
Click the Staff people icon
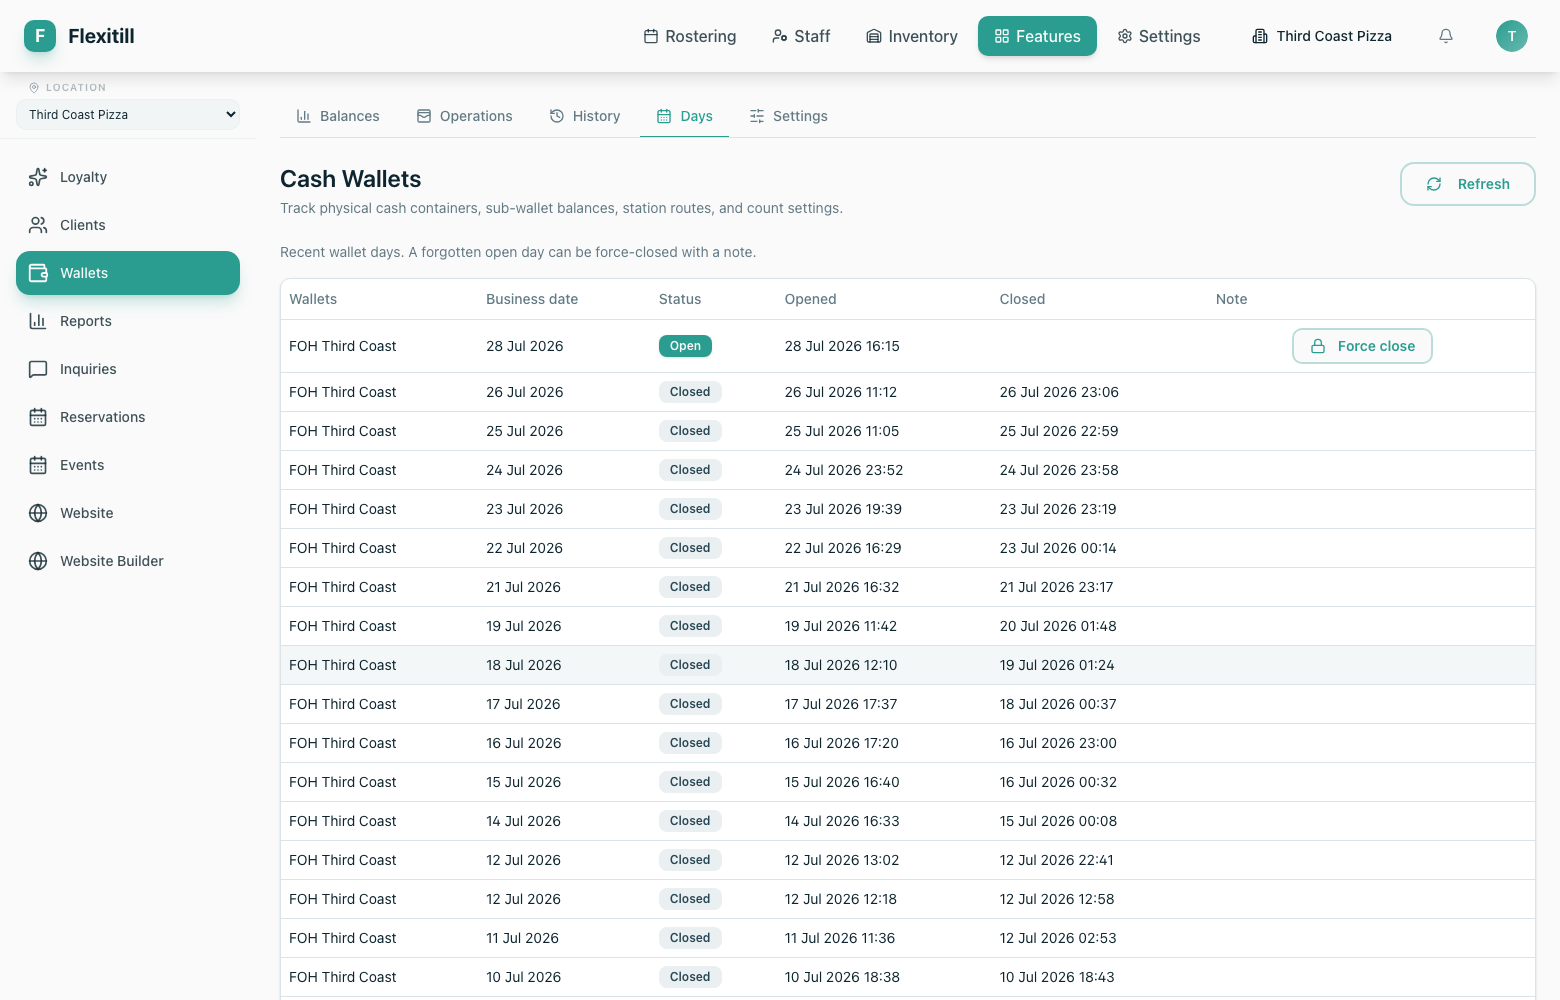click(780, 36)
